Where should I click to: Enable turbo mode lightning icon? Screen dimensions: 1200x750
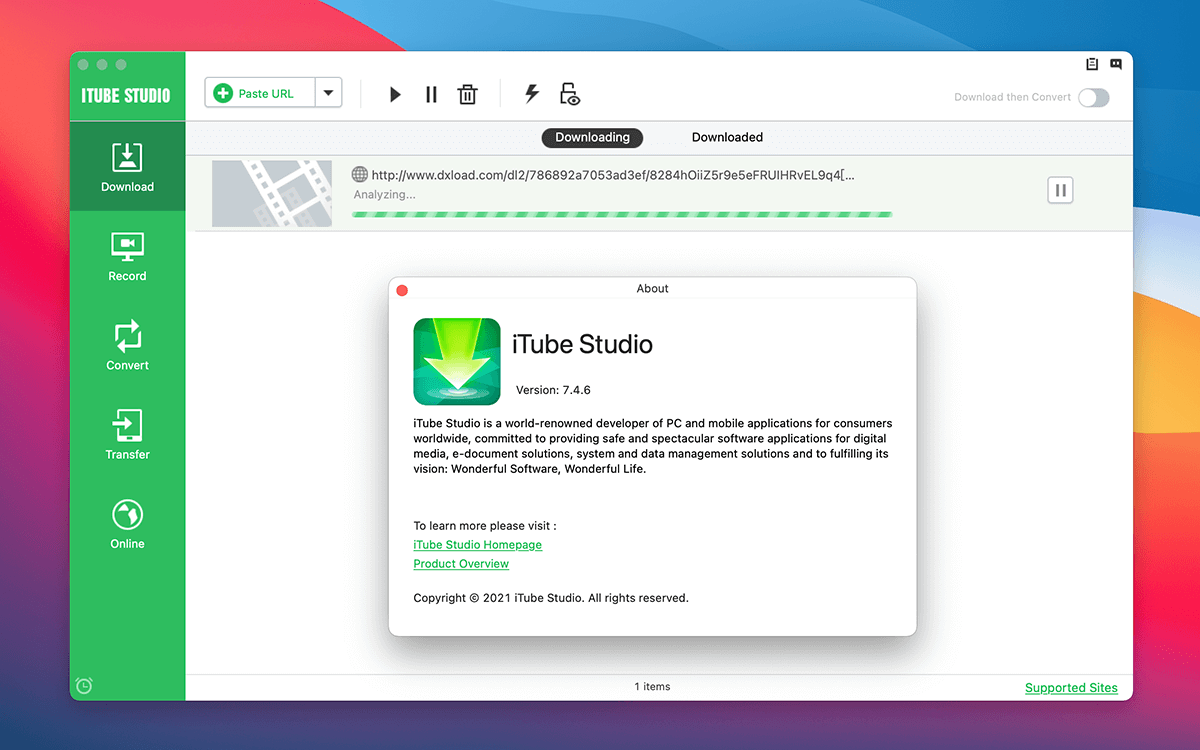(532, 94)
